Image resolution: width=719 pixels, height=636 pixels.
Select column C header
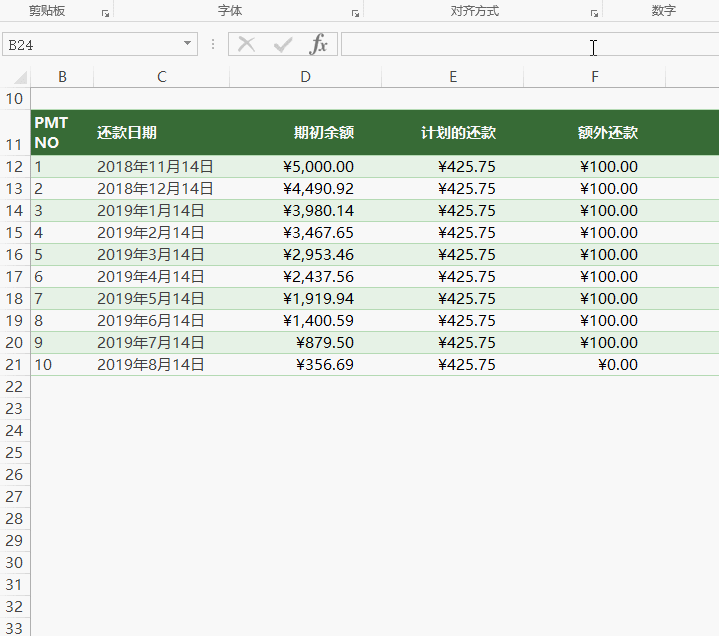tap(161, 77)
